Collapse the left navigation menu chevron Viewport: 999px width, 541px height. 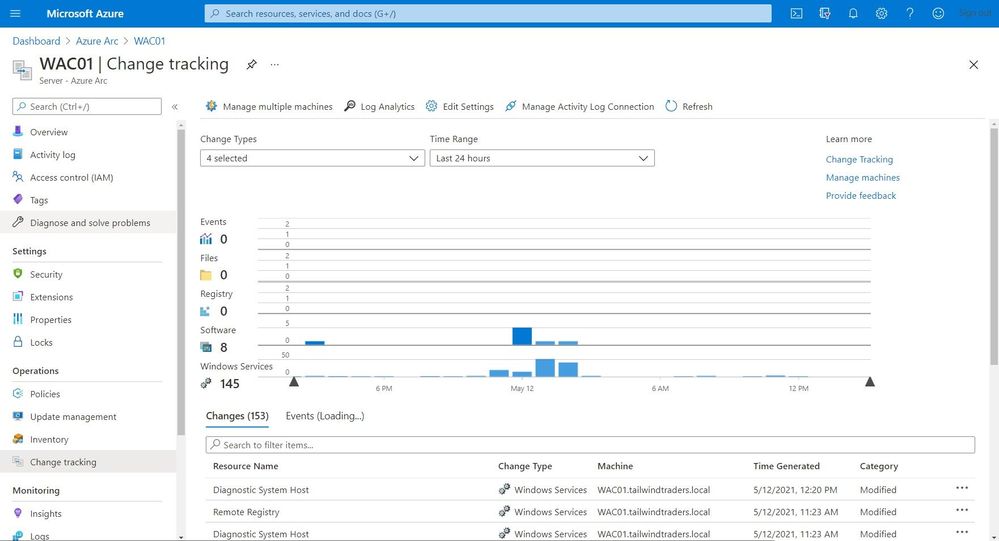pos(175,107)
